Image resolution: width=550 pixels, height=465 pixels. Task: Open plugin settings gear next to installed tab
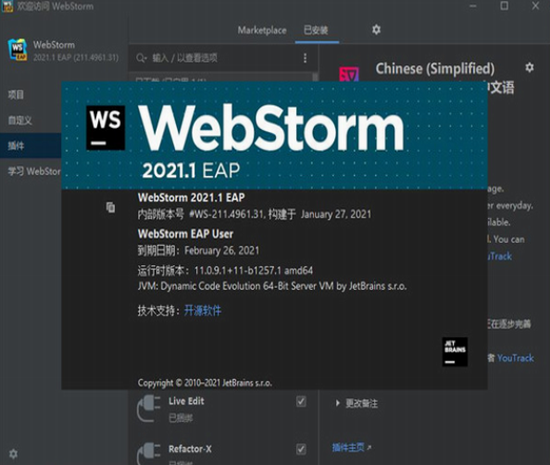(376, 30)
